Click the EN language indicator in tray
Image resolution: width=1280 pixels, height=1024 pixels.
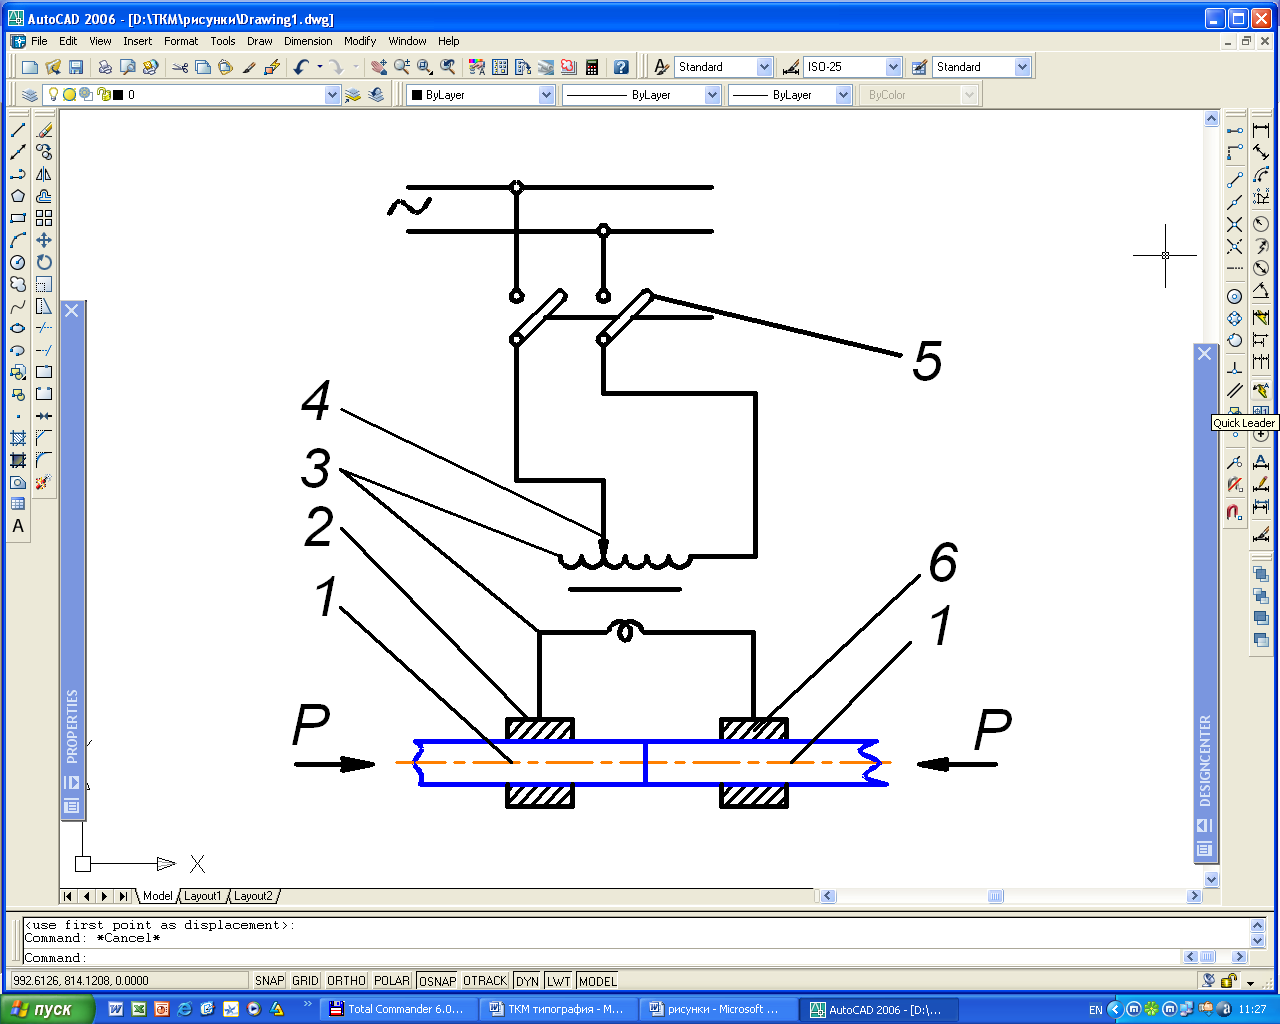[x=1095, y=1010]
